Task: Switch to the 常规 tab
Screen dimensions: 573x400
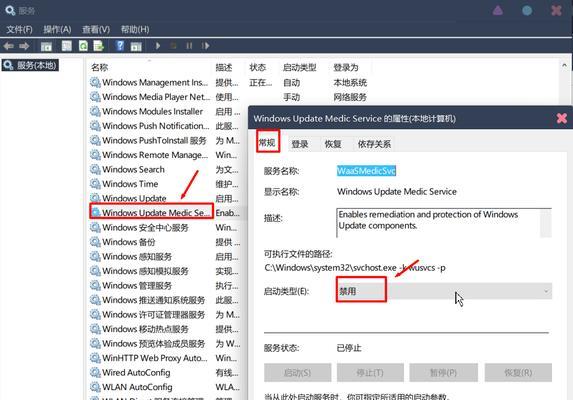Action: 267,142
